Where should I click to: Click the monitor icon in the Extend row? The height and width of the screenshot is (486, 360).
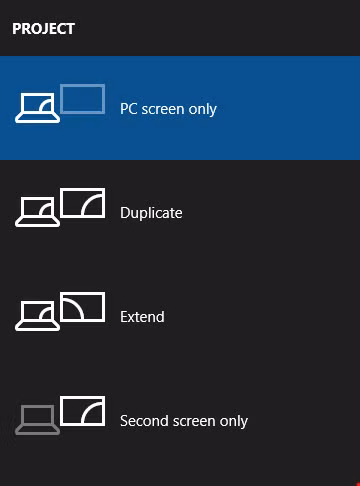coord(83,307)
